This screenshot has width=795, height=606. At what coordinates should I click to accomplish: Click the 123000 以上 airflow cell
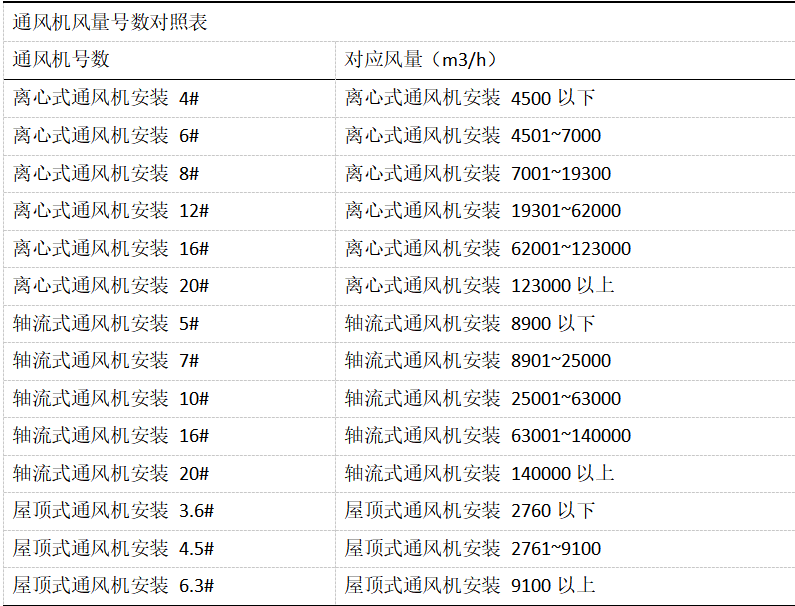tap(480, 286)
